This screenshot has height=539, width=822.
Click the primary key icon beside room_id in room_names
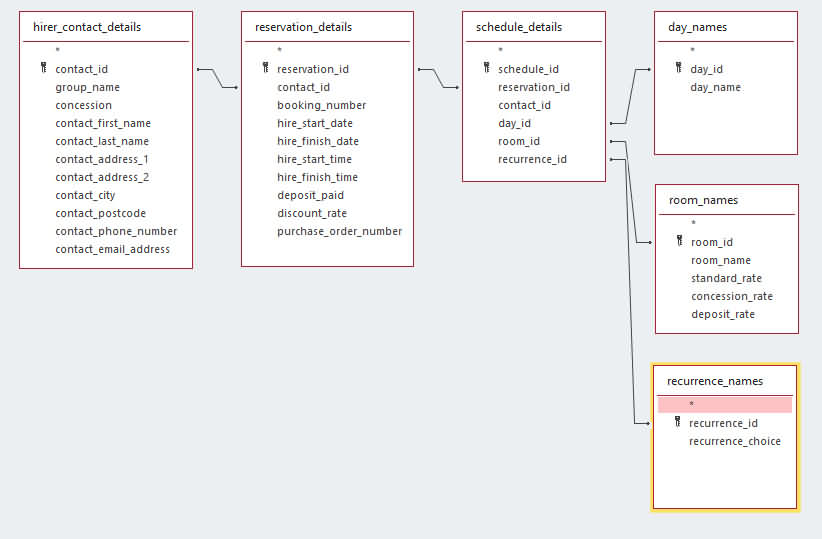coord(679,241)
